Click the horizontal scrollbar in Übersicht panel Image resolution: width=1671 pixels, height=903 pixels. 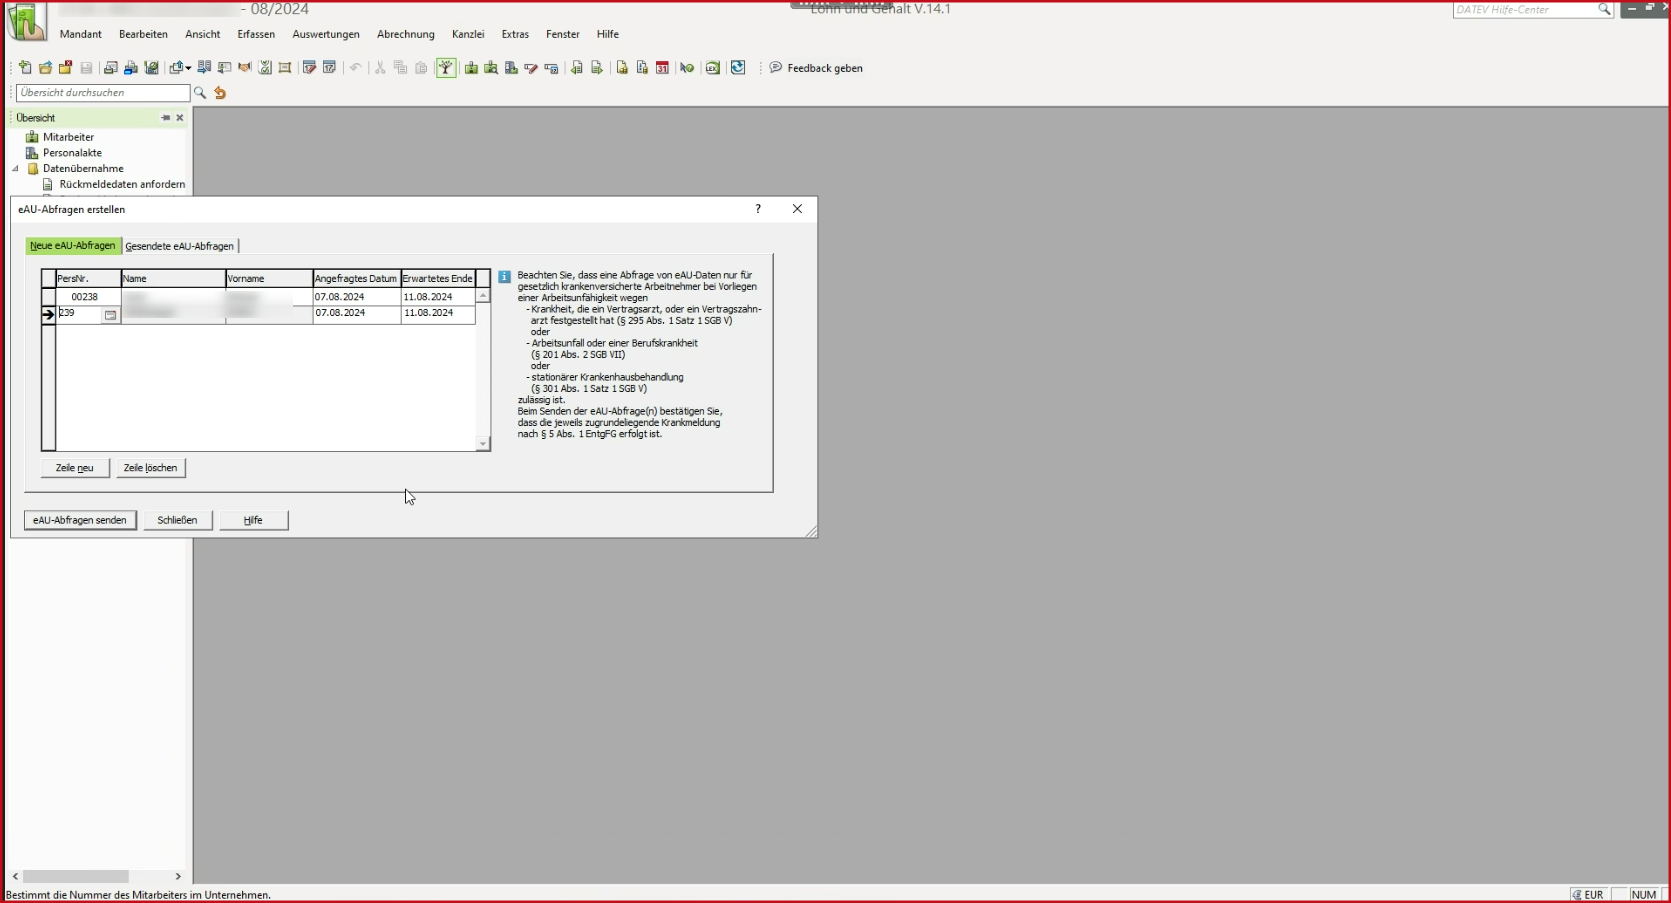(x=76, y=876)
